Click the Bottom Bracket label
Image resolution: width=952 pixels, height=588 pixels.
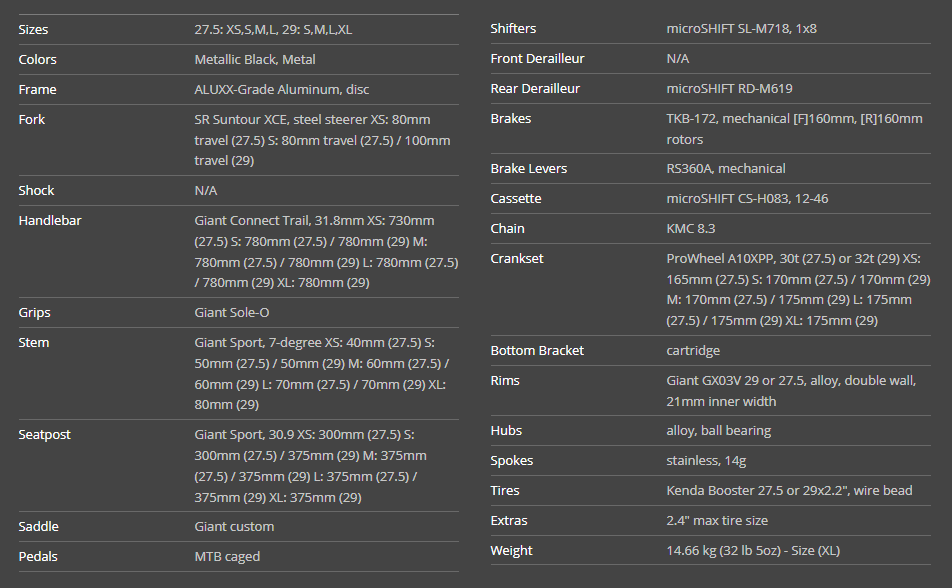(x=537, y=351)
